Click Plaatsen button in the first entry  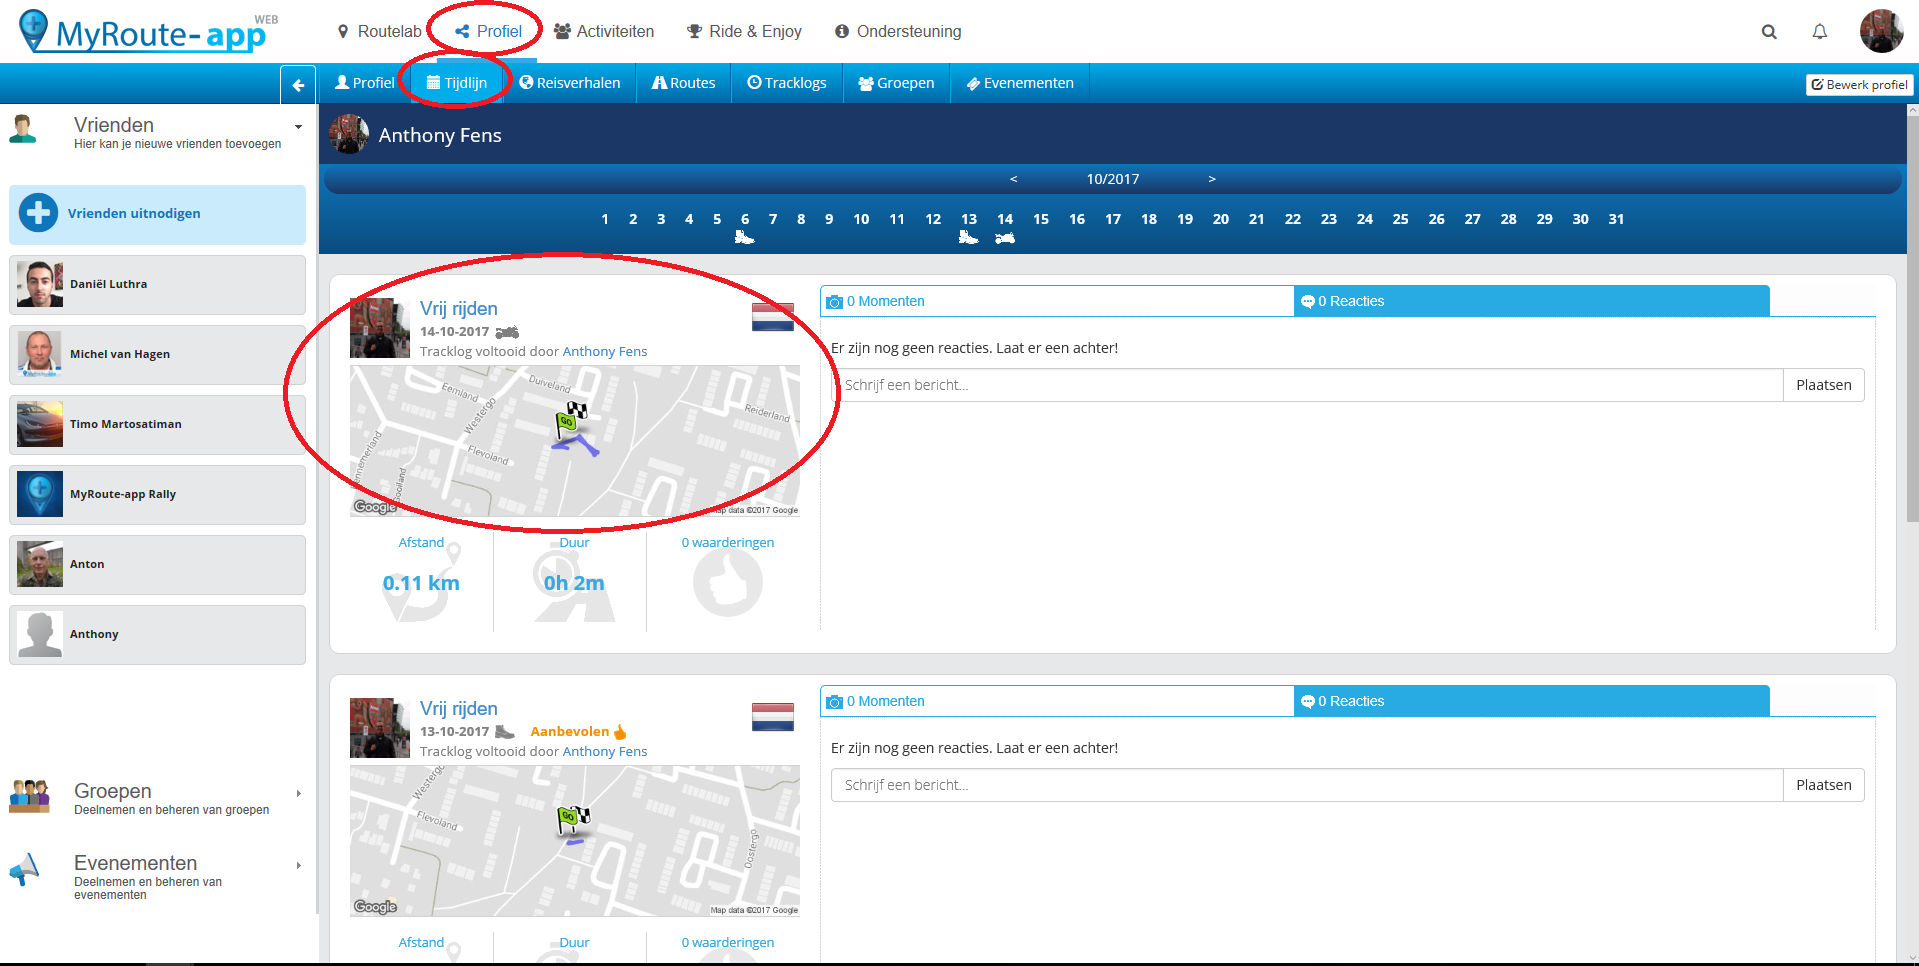(1823, 385)
